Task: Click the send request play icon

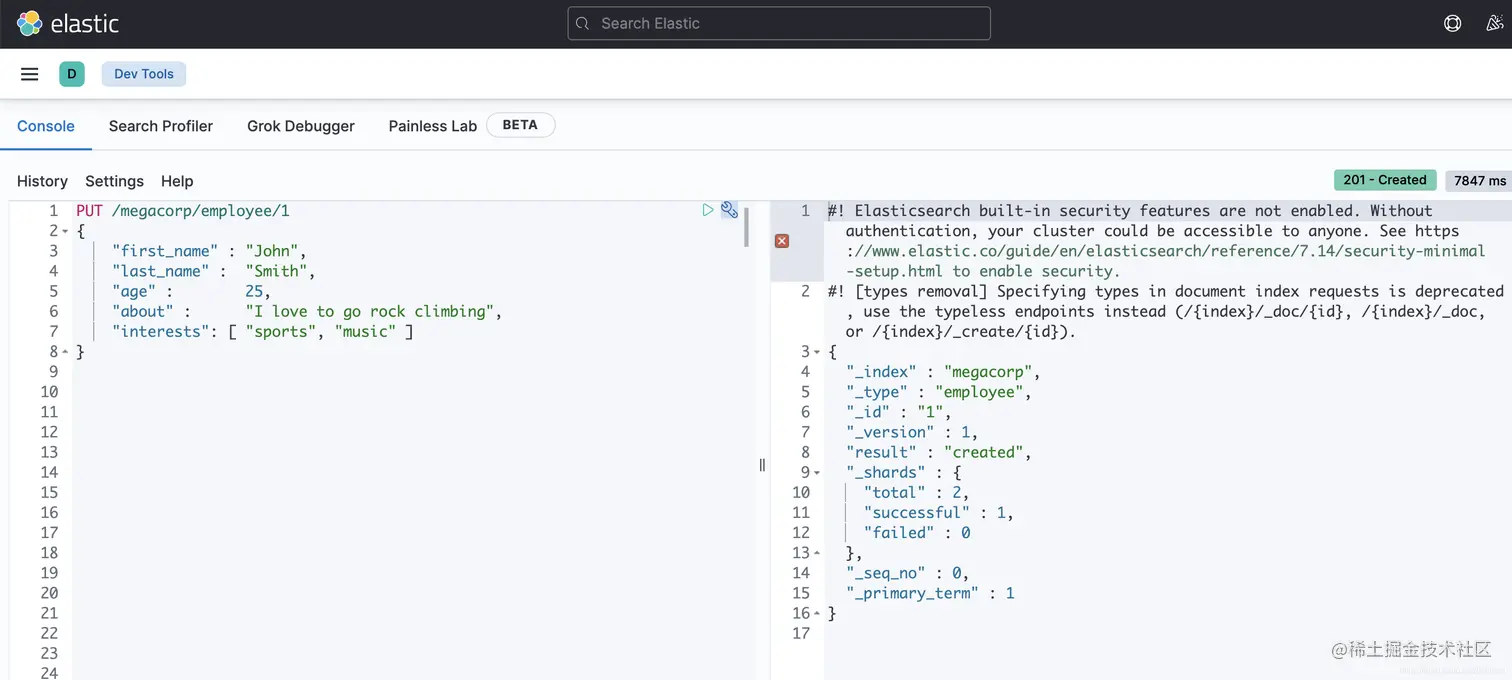Action: coord(708,210)
